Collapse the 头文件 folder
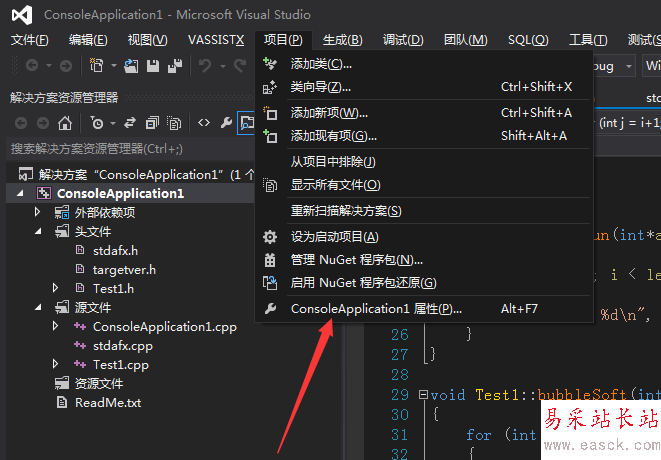The image size is (661, 460). 38,231
